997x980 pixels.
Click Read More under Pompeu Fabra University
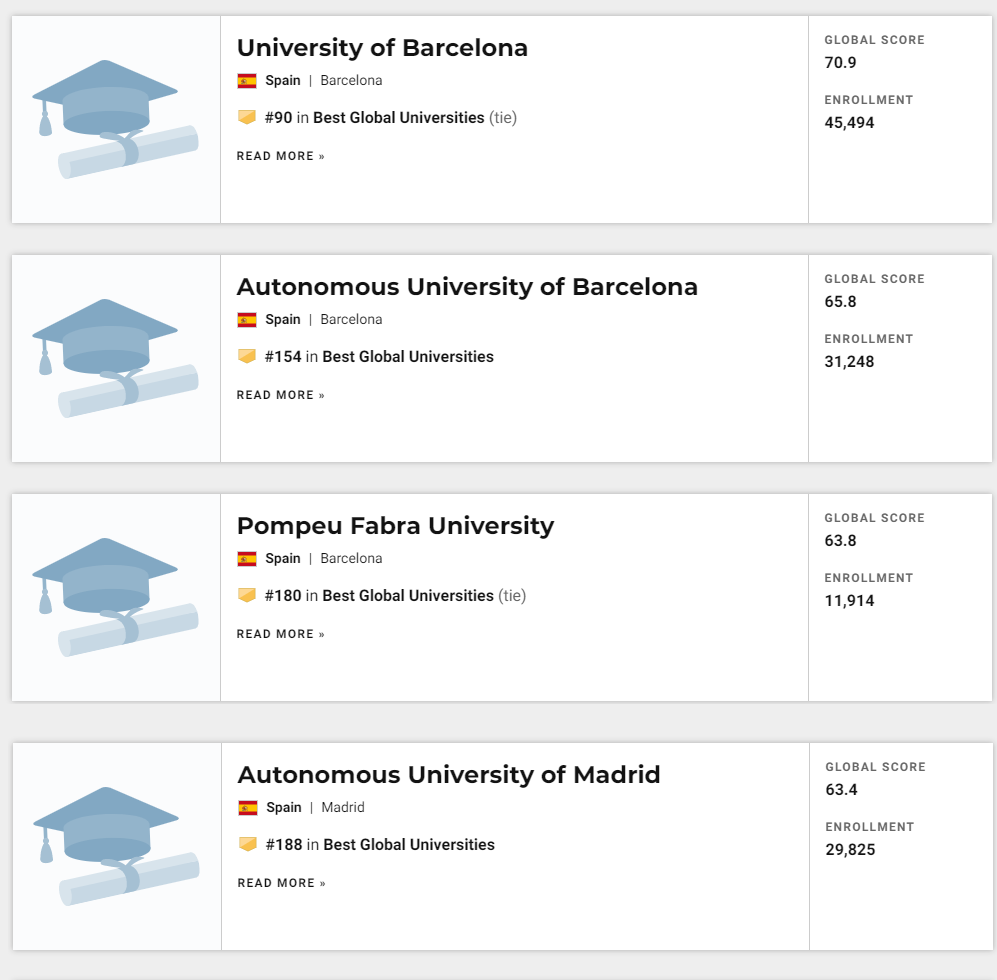coord(280,635)
